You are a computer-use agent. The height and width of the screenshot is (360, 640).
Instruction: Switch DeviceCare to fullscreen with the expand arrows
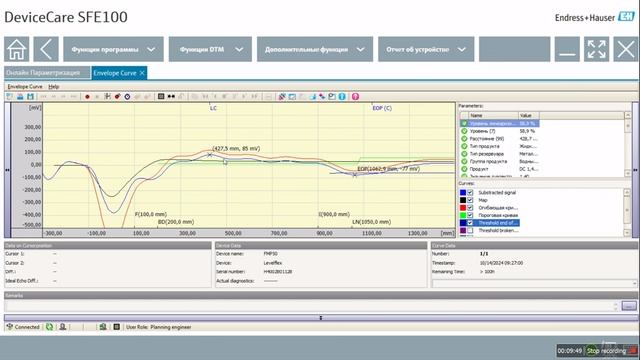[x=596, y=49]
